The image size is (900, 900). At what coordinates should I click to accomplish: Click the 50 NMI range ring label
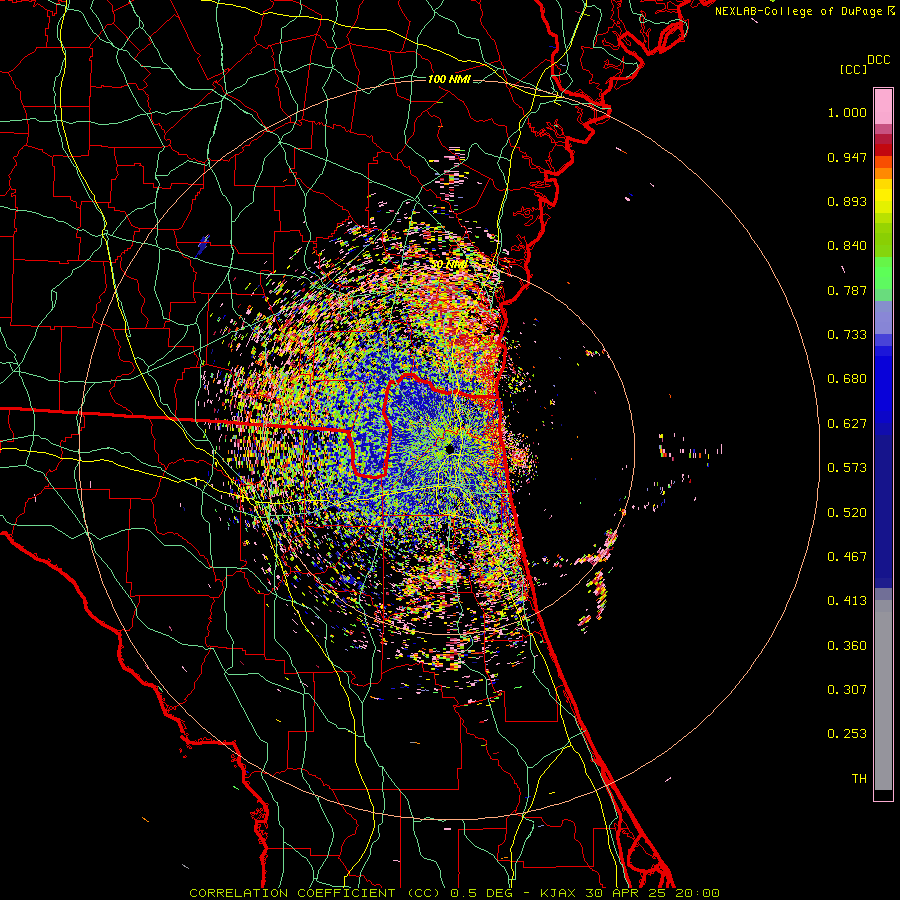coord(448,265)
